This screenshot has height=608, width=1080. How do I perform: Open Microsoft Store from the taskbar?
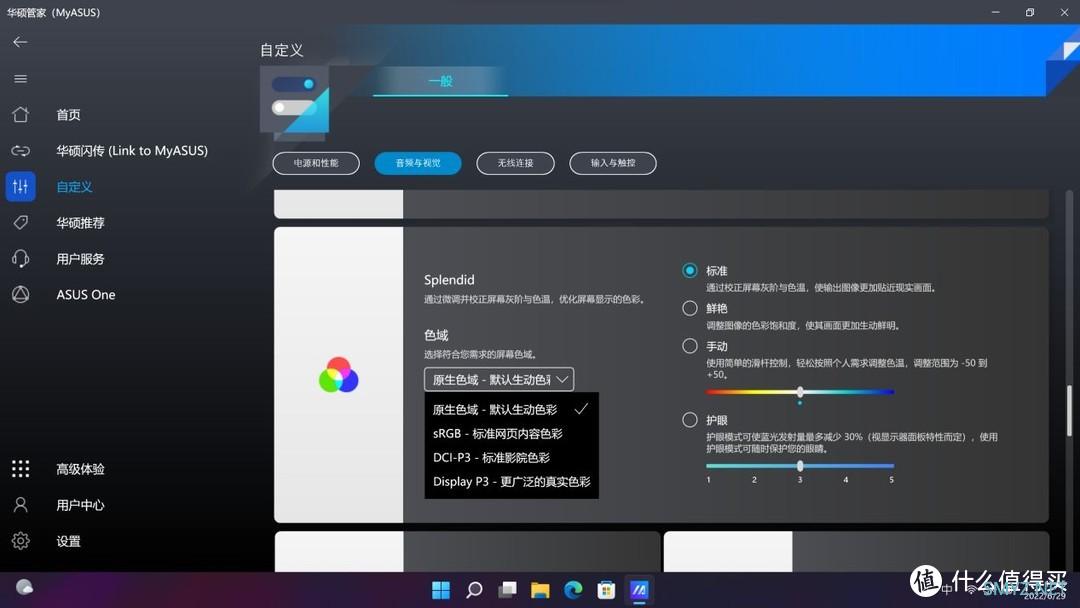(x=606, y=590)
